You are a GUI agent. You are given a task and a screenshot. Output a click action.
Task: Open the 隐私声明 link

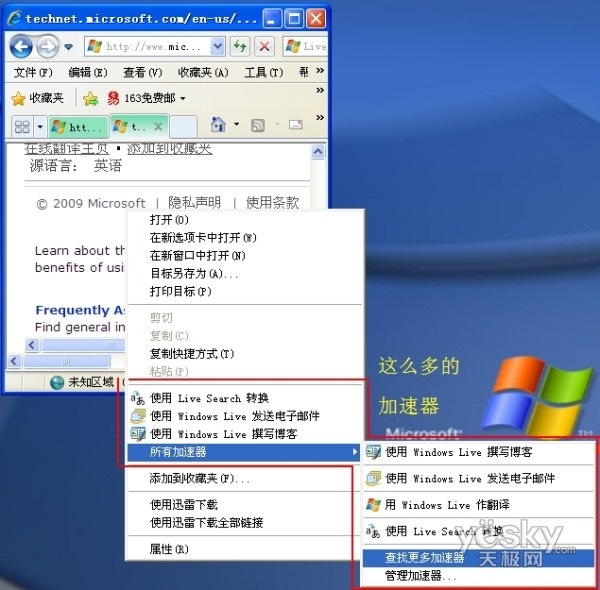pos(194,202)
